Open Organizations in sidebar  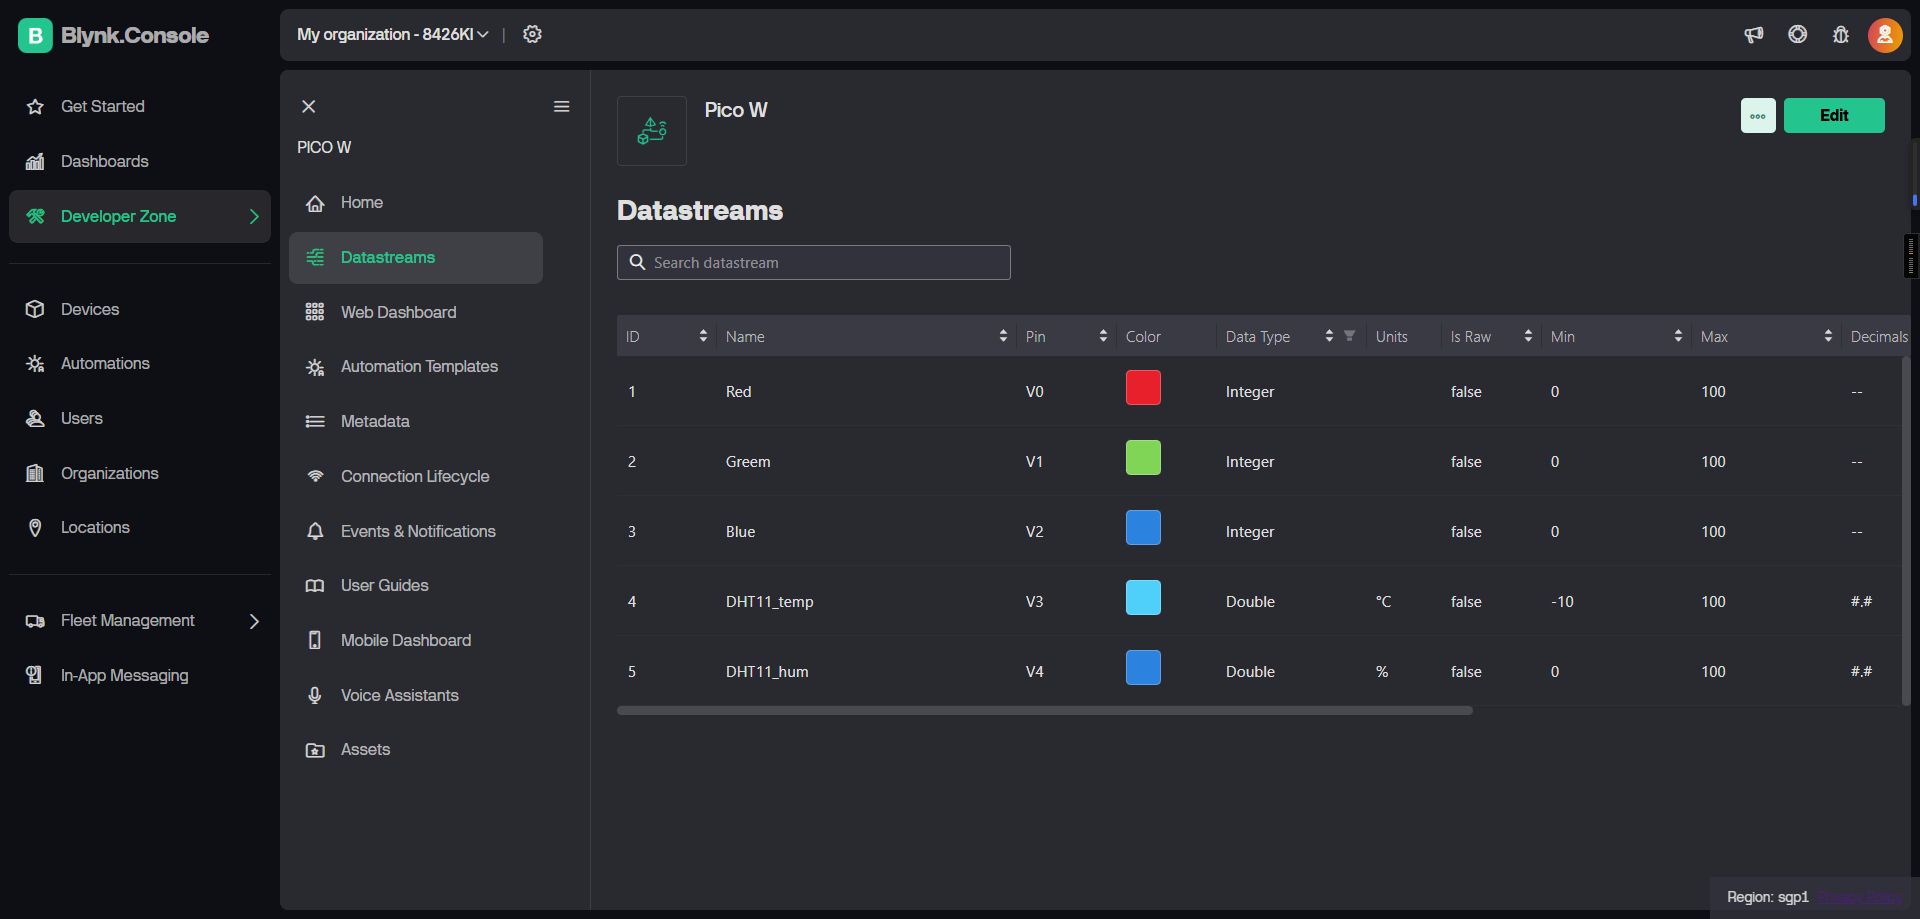coord(140,474)
